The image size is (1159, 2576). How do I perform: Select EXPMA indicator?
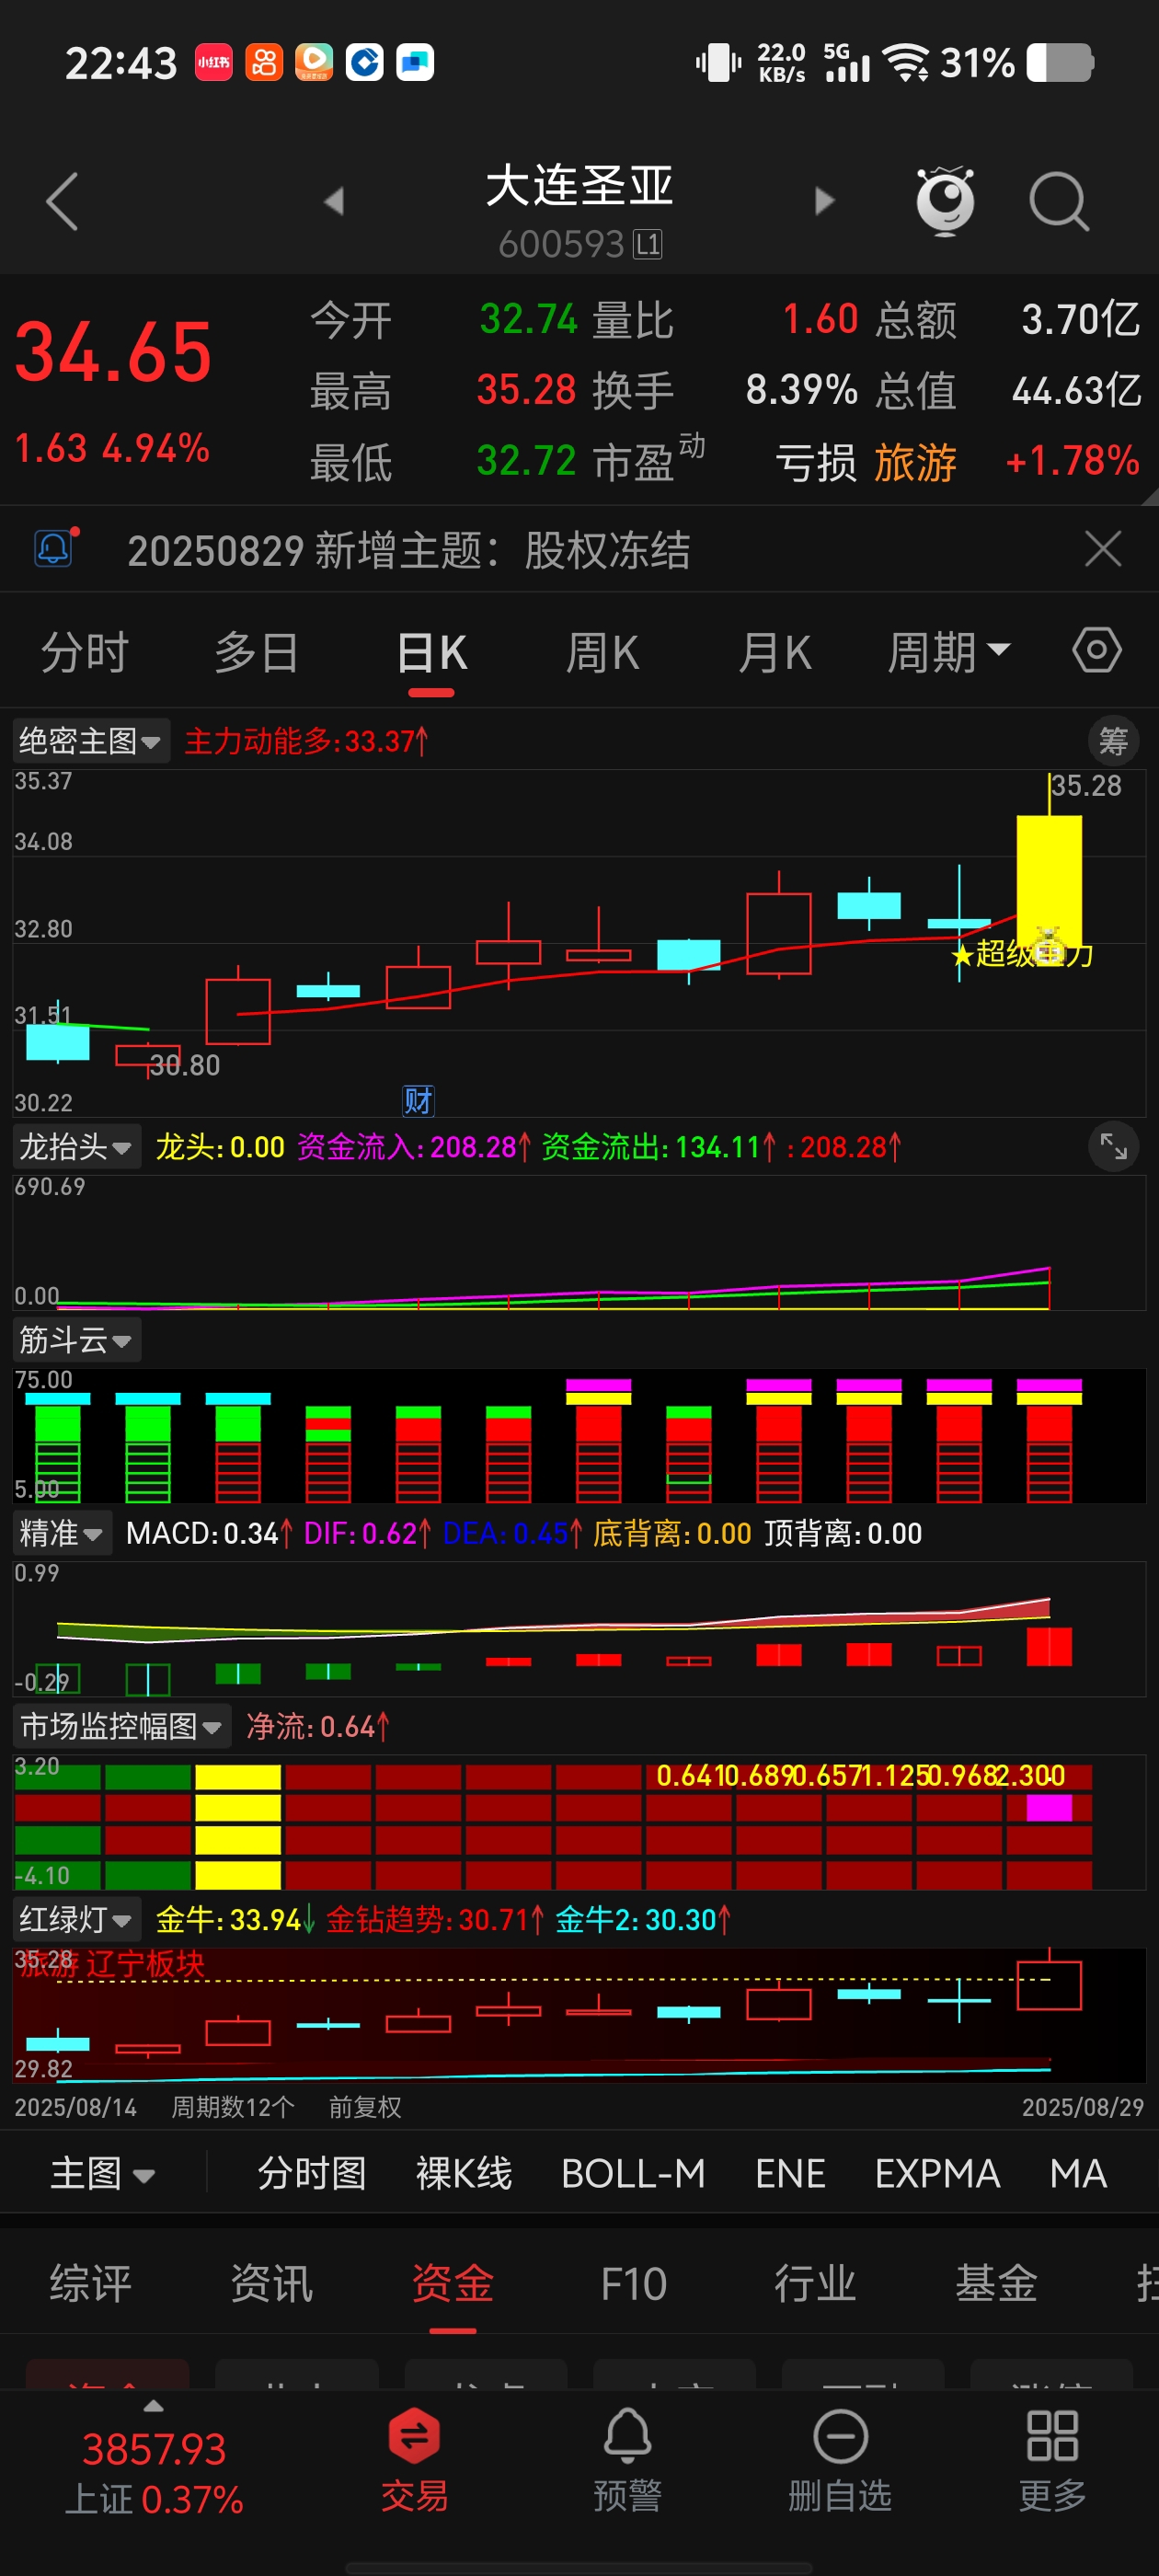[937, 2173]
